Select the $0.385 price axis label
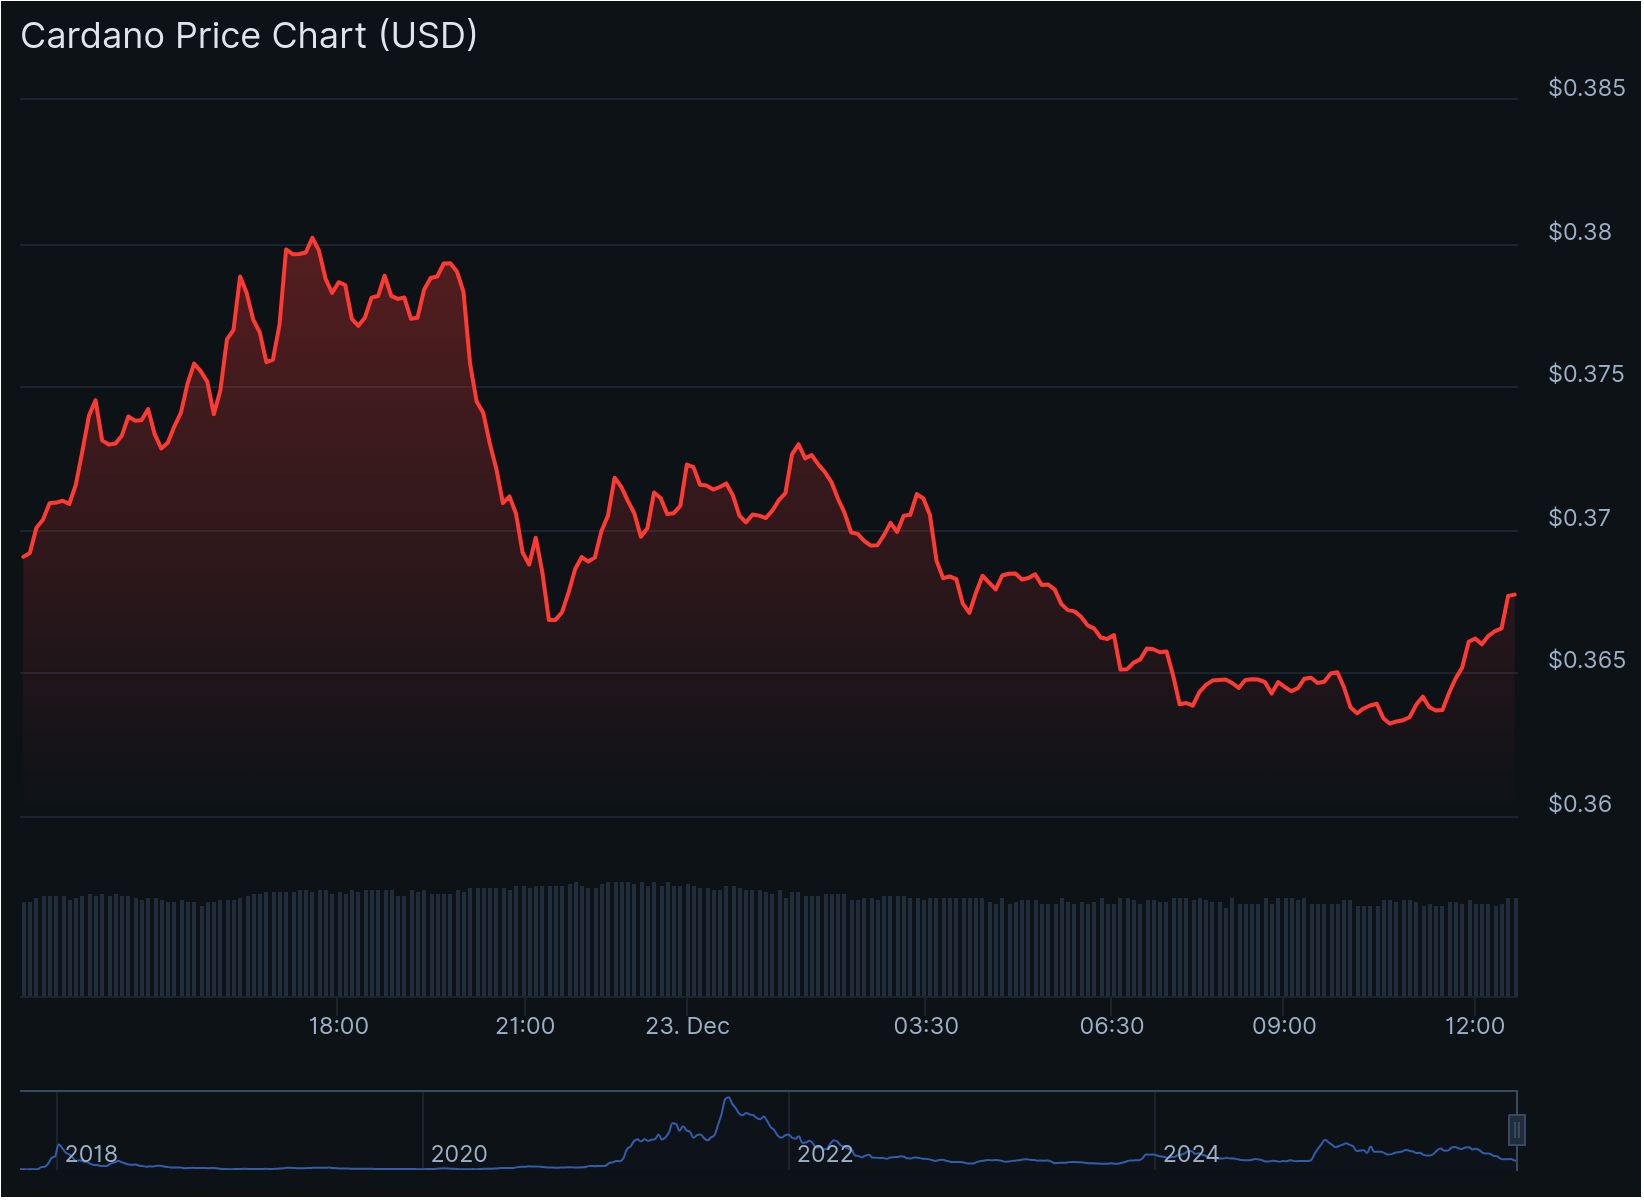The width and height of the screenshot is (1644, 1200). [x=1584, y=88]
